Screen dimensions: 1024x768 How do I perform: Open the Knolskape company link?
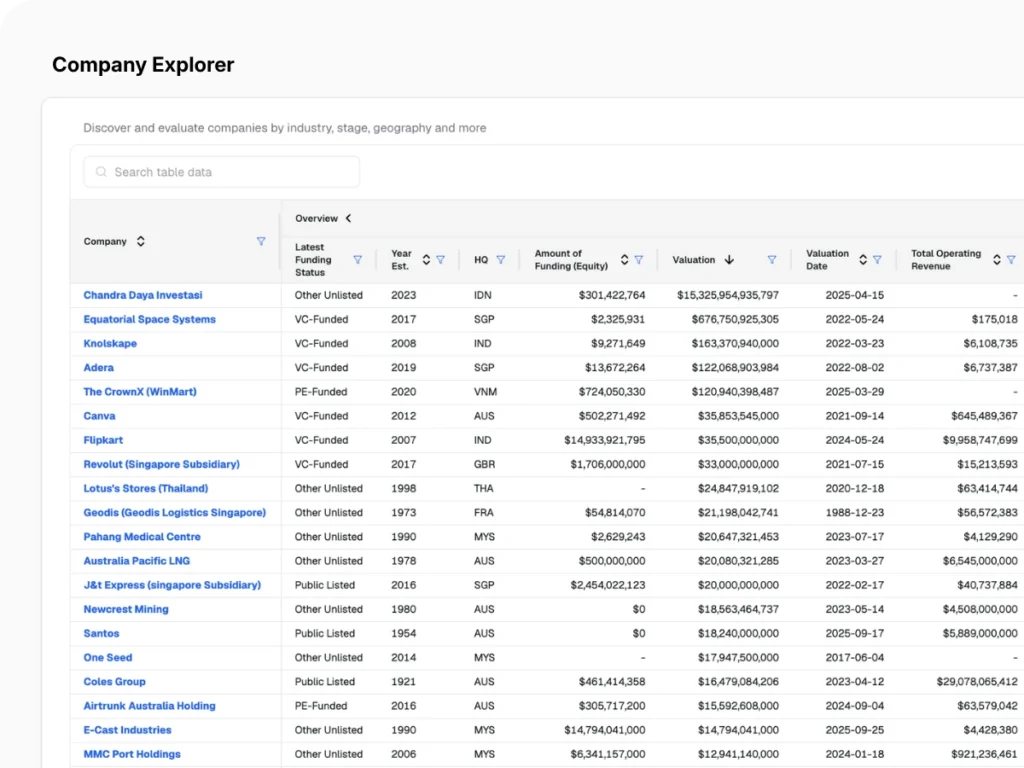[110, 344]
